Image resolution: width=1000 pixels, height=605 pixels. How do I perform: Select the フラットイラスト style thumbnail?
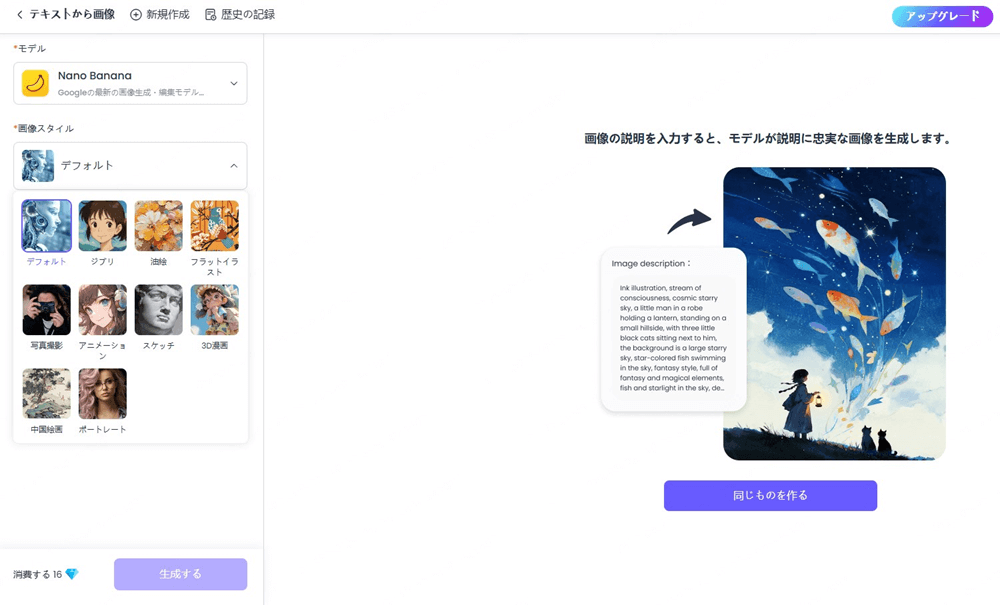[215, 226]
